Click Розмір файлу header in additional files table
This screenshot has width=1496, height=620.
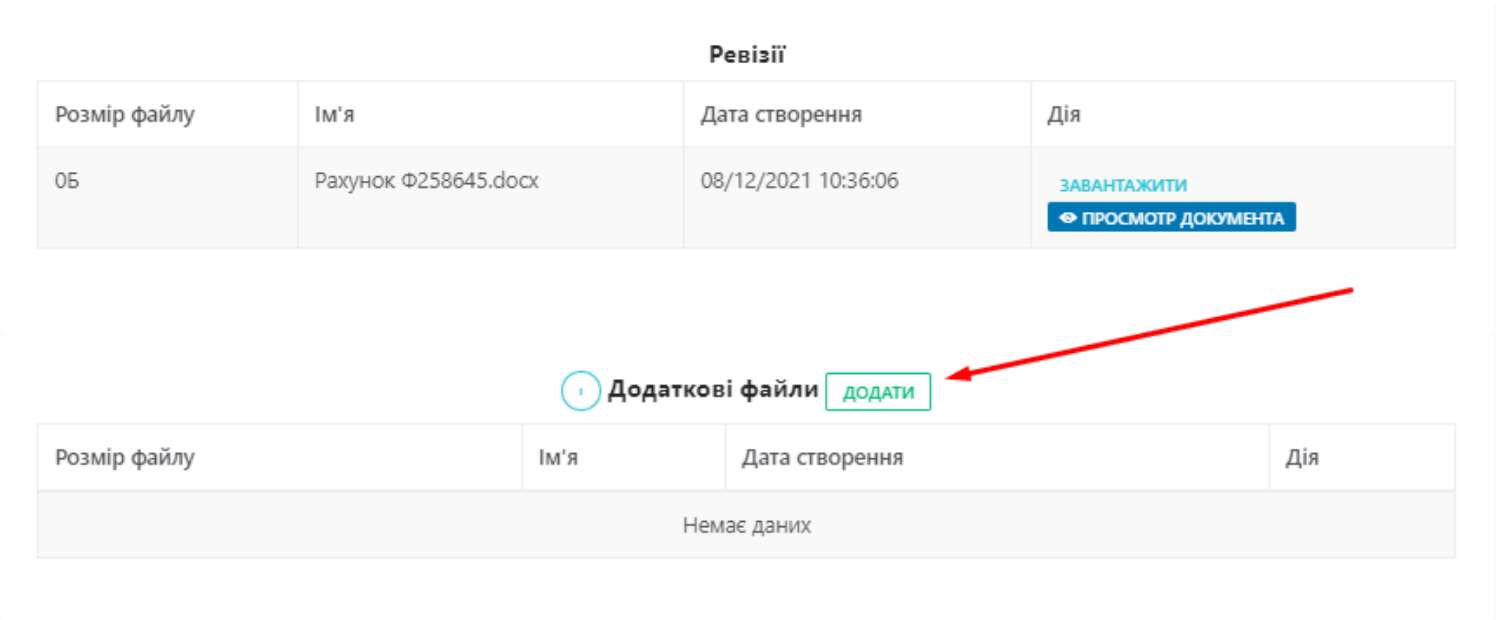[125, 458]
